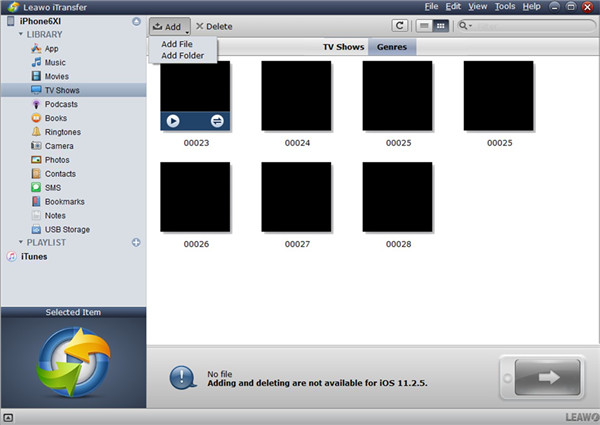
Task: Eject the iPhone6XI device
Action: point(136,21)
